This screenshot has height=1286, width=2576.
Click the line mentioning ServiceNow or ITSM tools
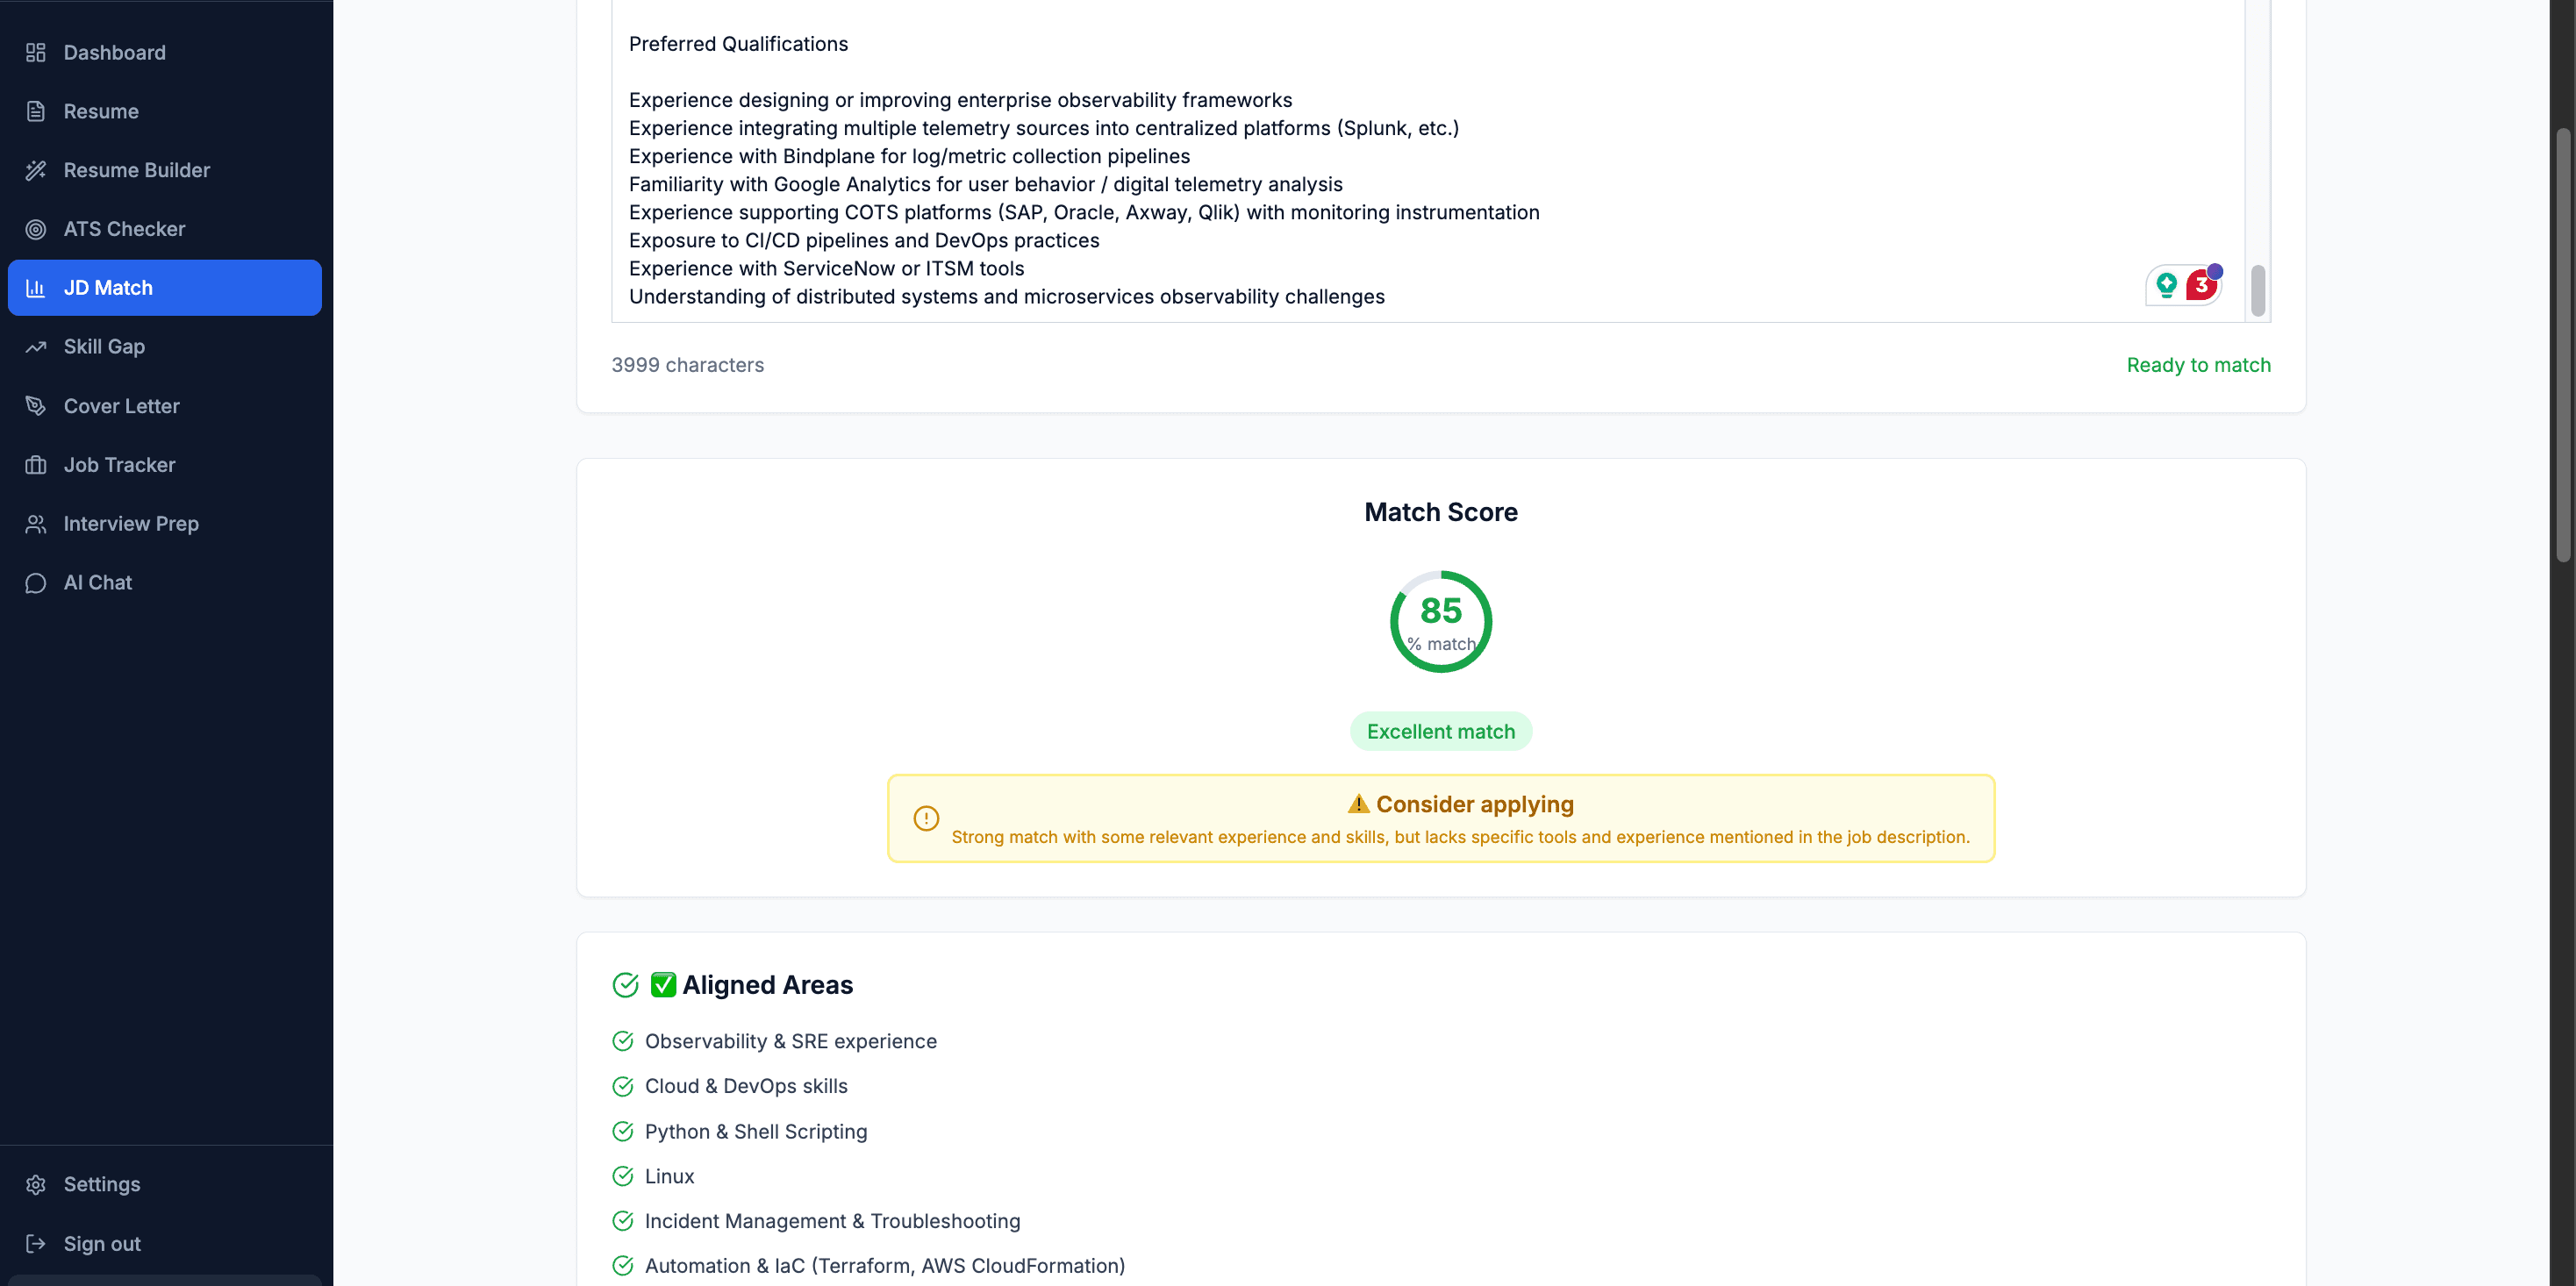click(x=826, y=268)
